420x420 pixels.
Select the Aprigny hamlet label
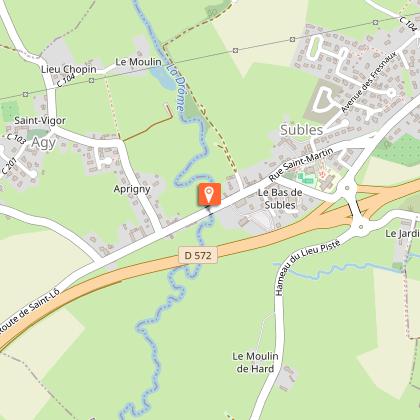[x=132, y=189]
